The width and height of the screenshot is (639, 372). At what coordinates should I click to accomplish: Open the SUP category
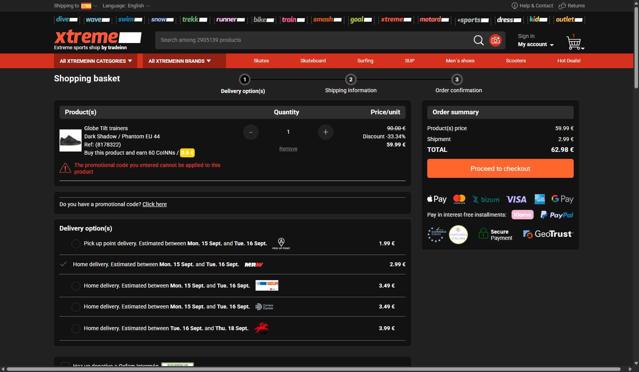410,61
